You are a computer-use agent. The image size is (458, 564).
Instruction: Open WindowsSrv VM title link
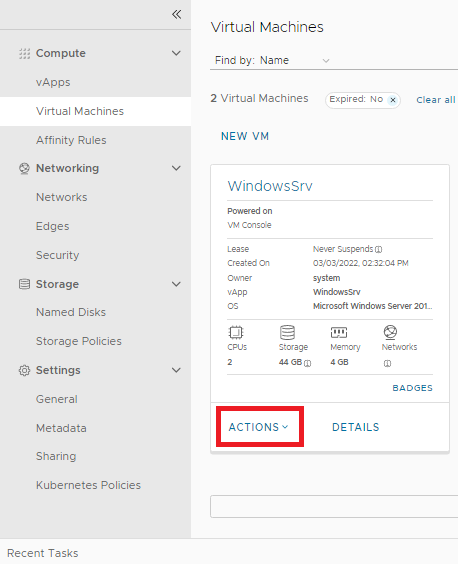[270, 186]
